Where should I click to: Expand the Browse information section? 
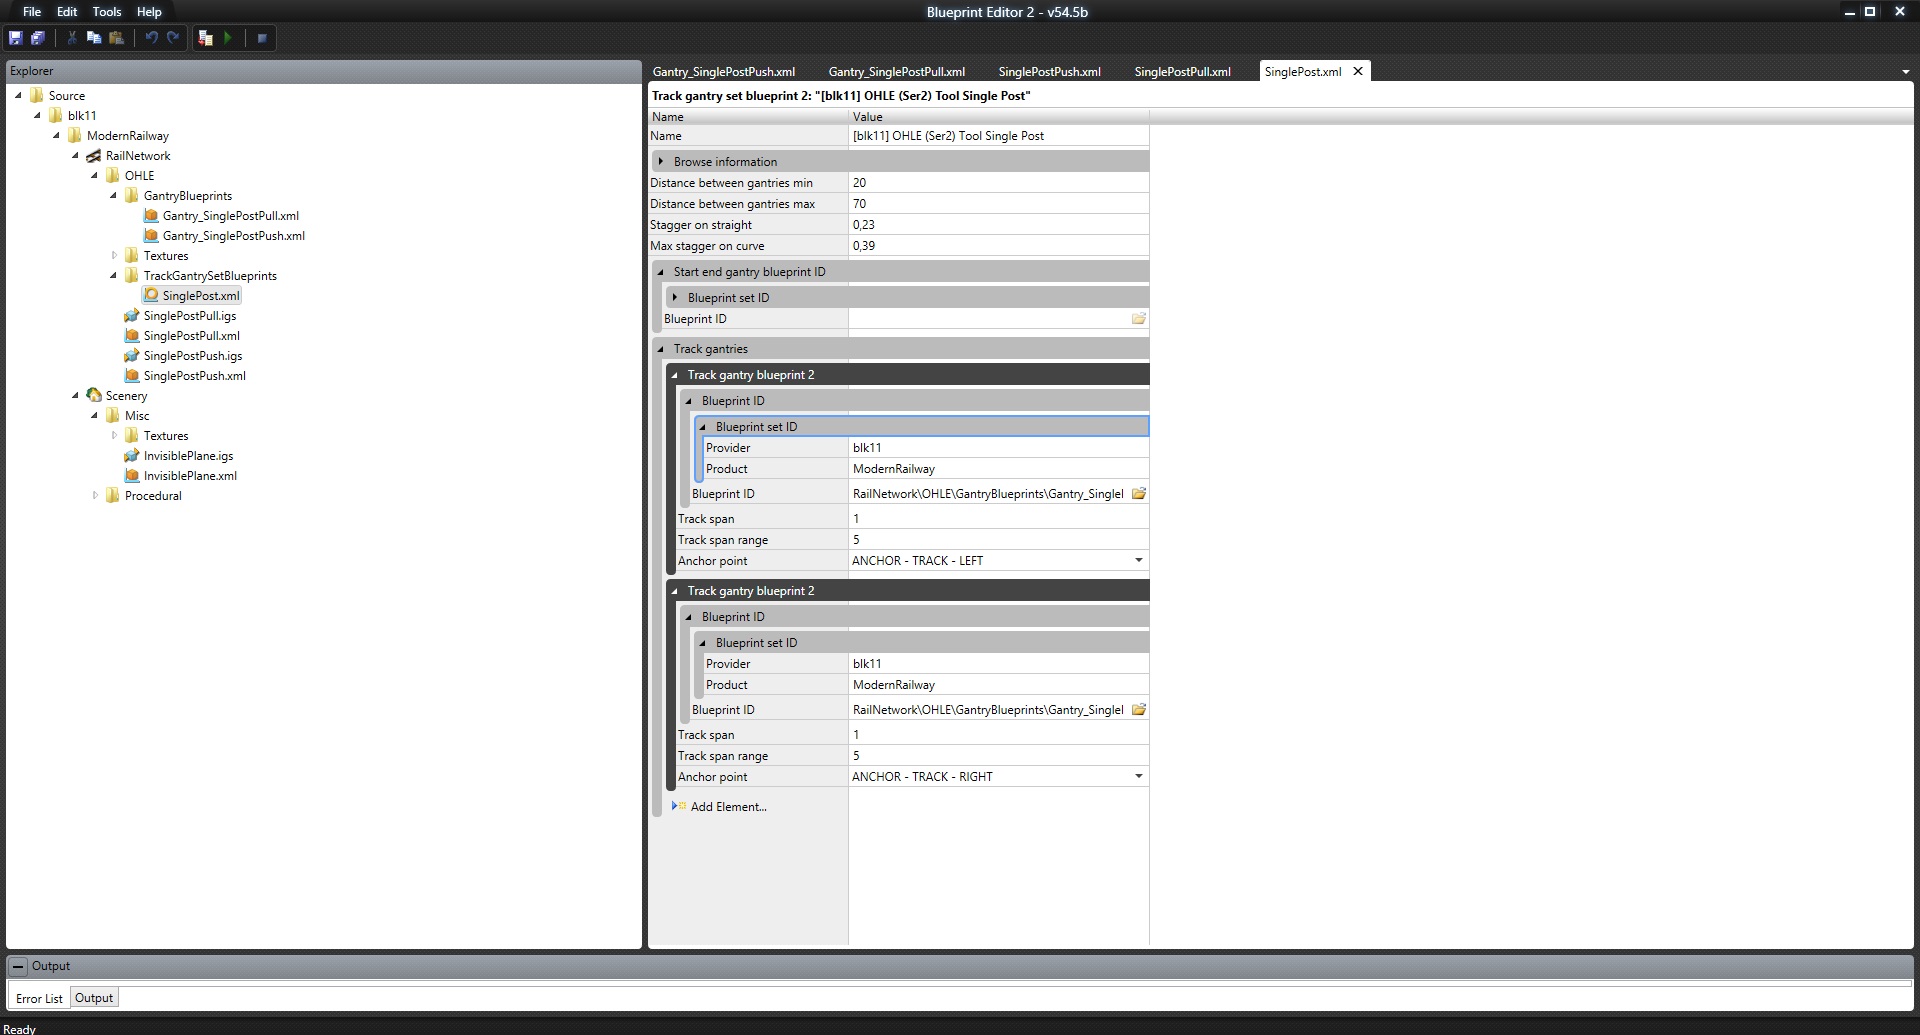point(661,162)
